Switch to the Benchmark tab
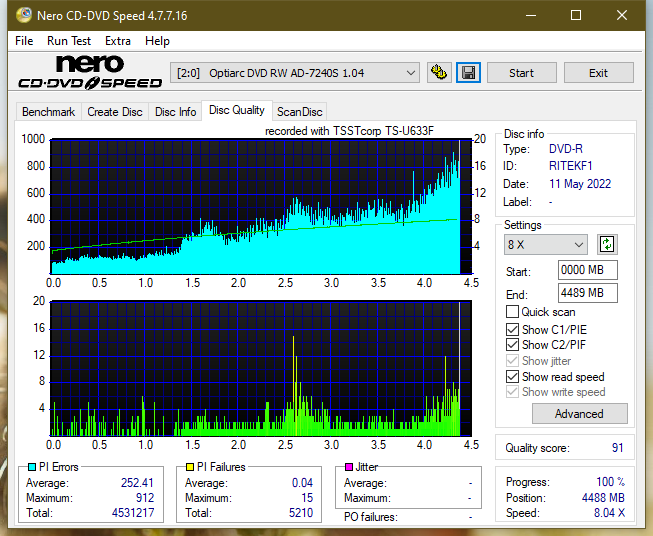This screenshot has width=653, height=536. click(49, 112)
